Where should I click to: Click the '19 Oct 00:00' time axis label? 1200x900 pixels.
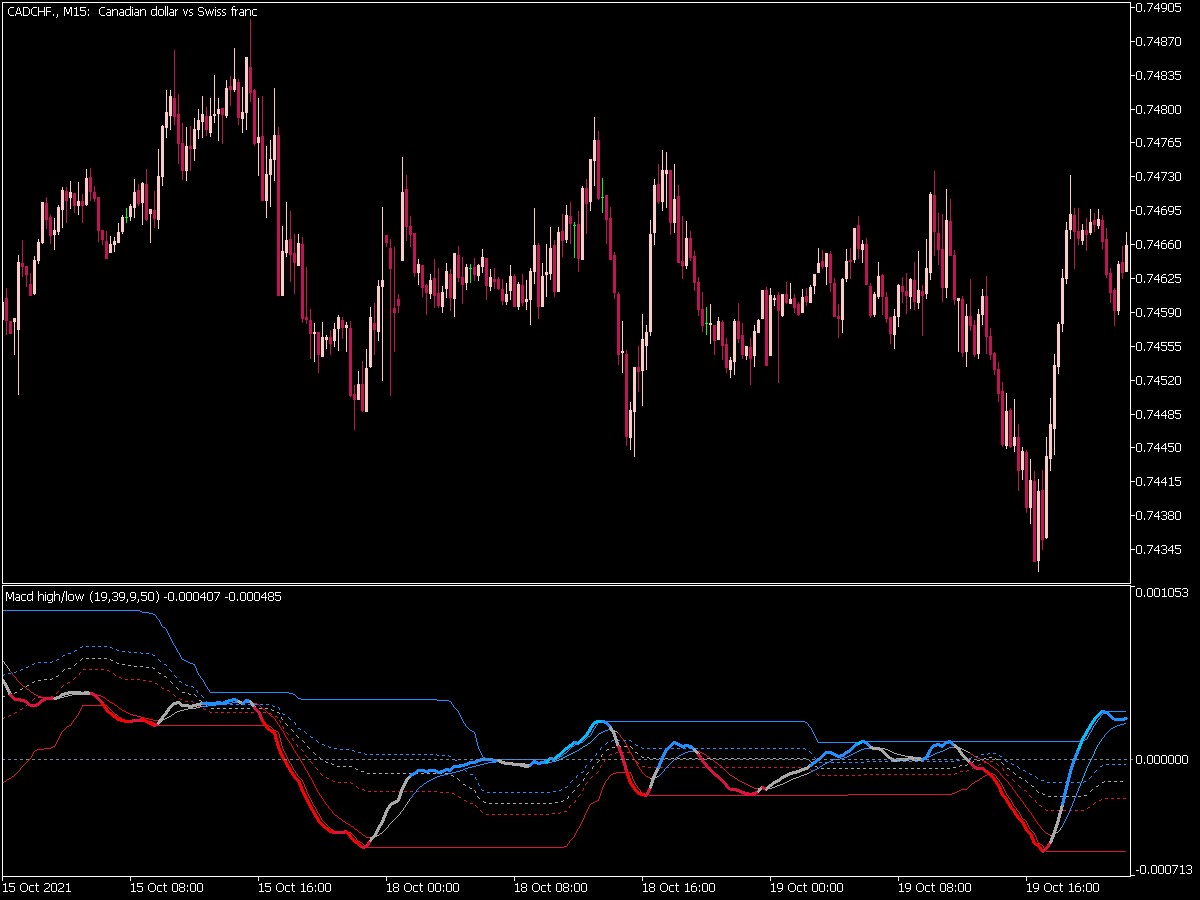click(807, 888)
